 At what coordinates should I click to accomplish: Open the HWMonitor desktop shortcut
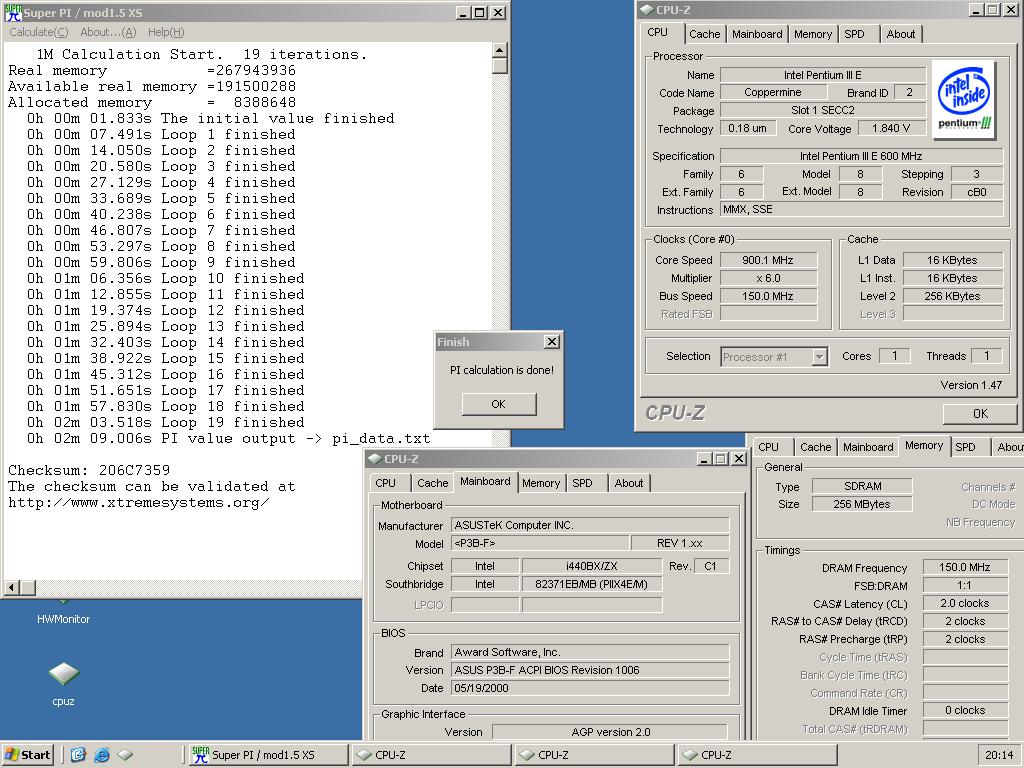[x=63, y=618]
